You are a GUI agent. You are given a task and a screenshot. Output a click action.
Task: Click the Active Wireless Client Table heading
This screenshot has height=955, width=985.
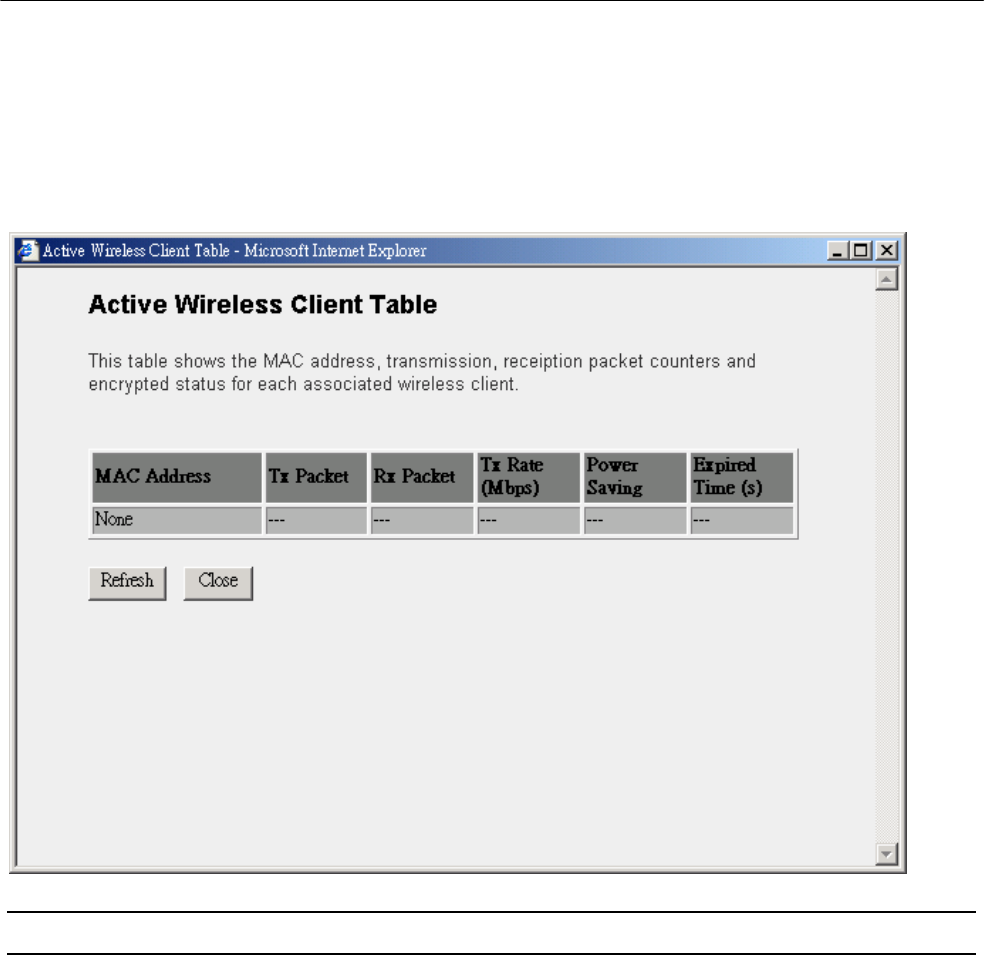tap(263, 305)
